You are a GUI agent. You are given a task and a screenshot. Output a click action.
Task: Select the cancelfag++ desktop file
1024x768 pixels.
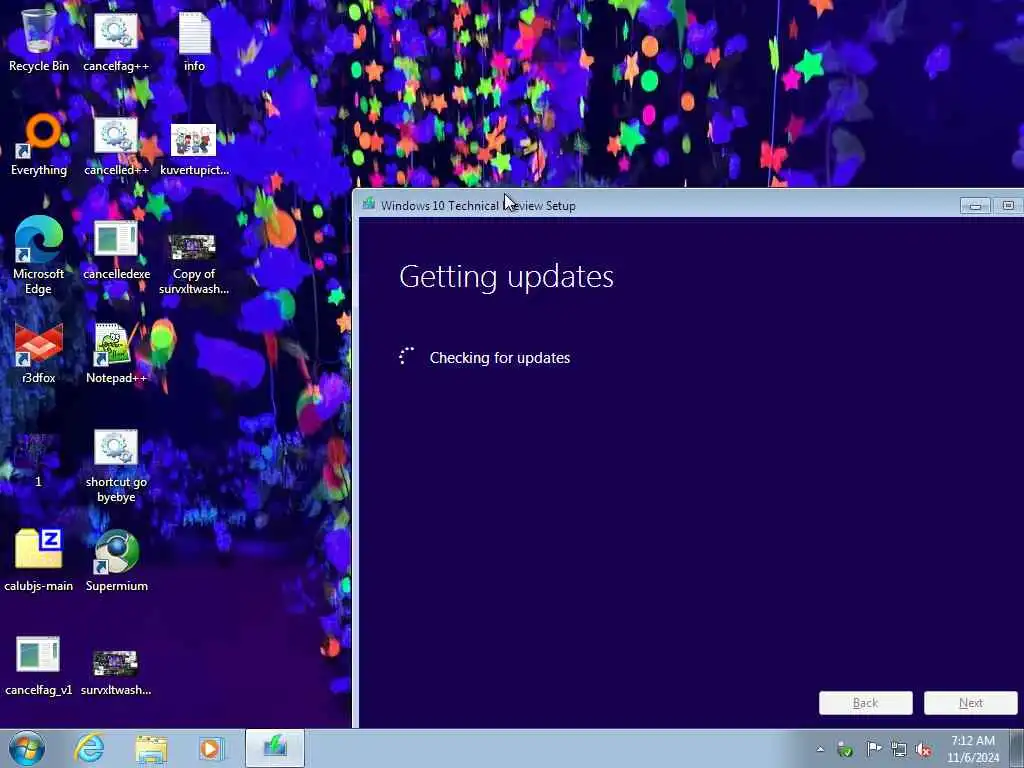pyautogui.click(x=116, y=40)
